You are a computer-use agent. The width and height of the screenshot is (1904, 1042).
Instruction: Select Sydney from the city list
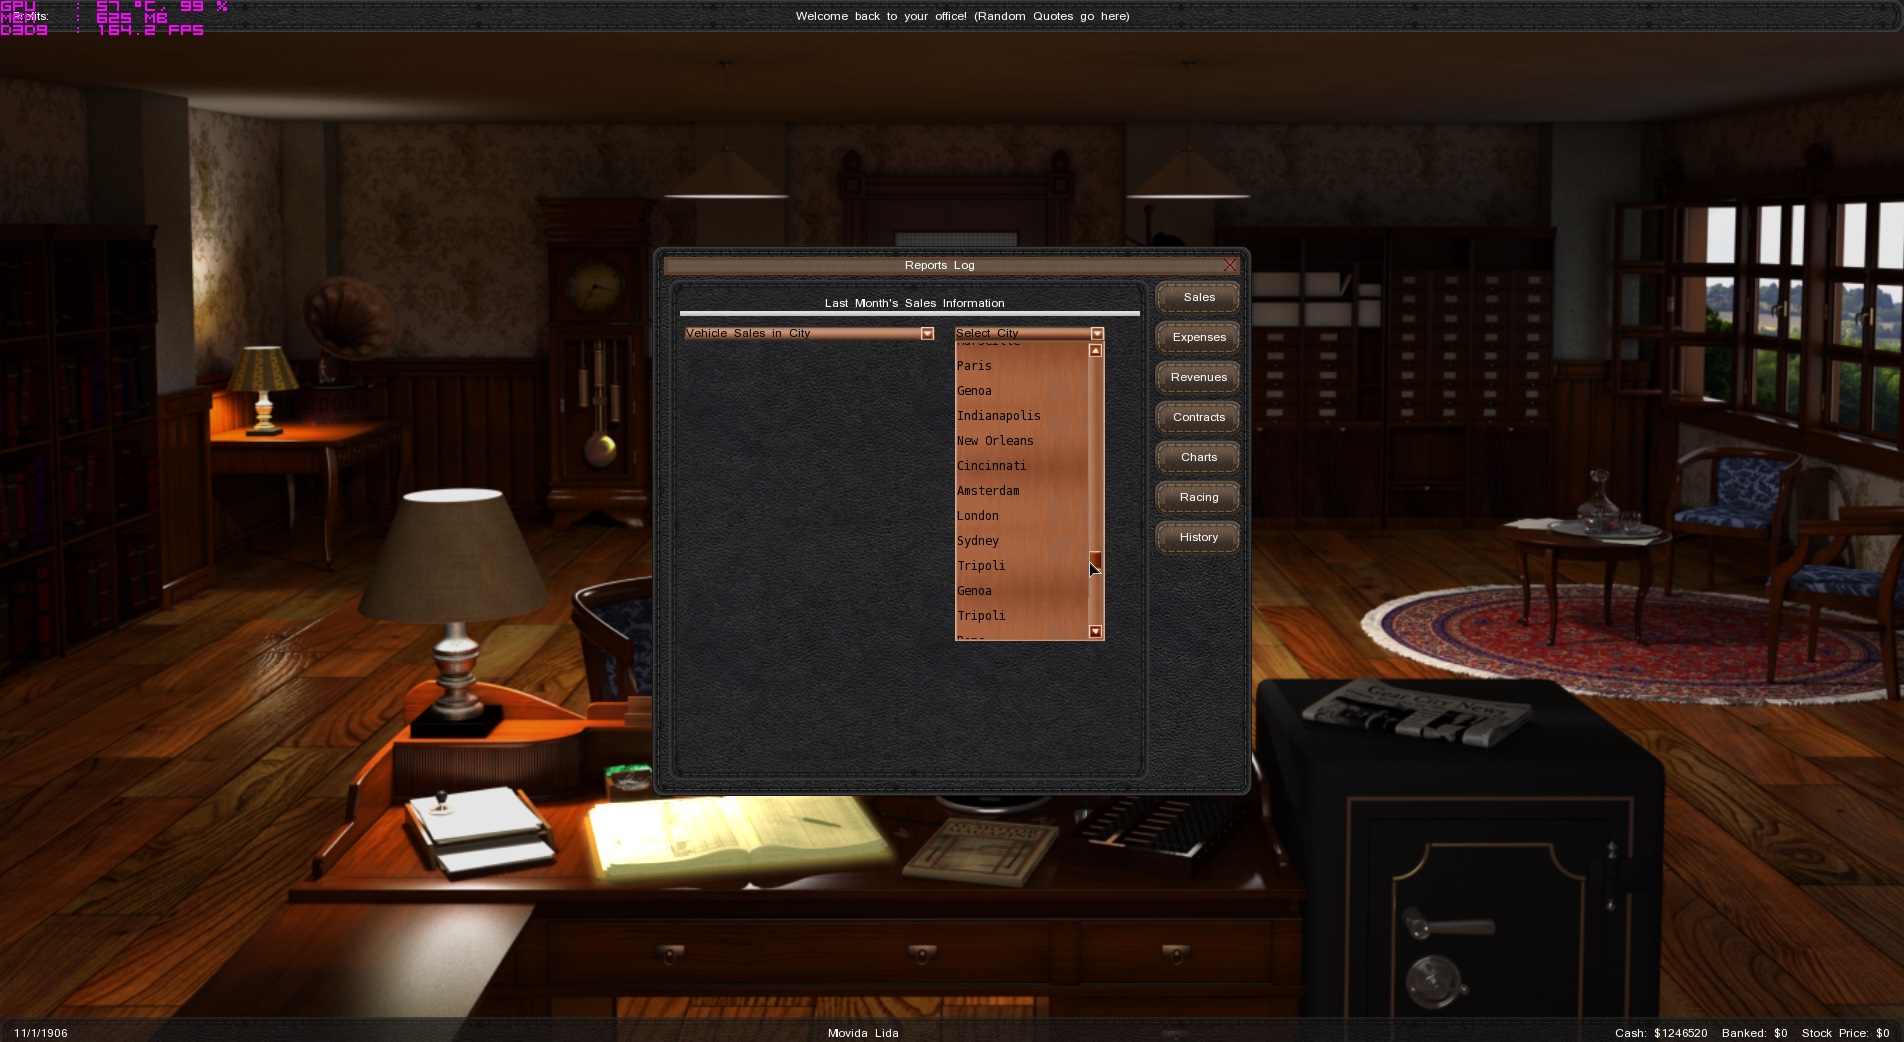[x=977, y=541]
